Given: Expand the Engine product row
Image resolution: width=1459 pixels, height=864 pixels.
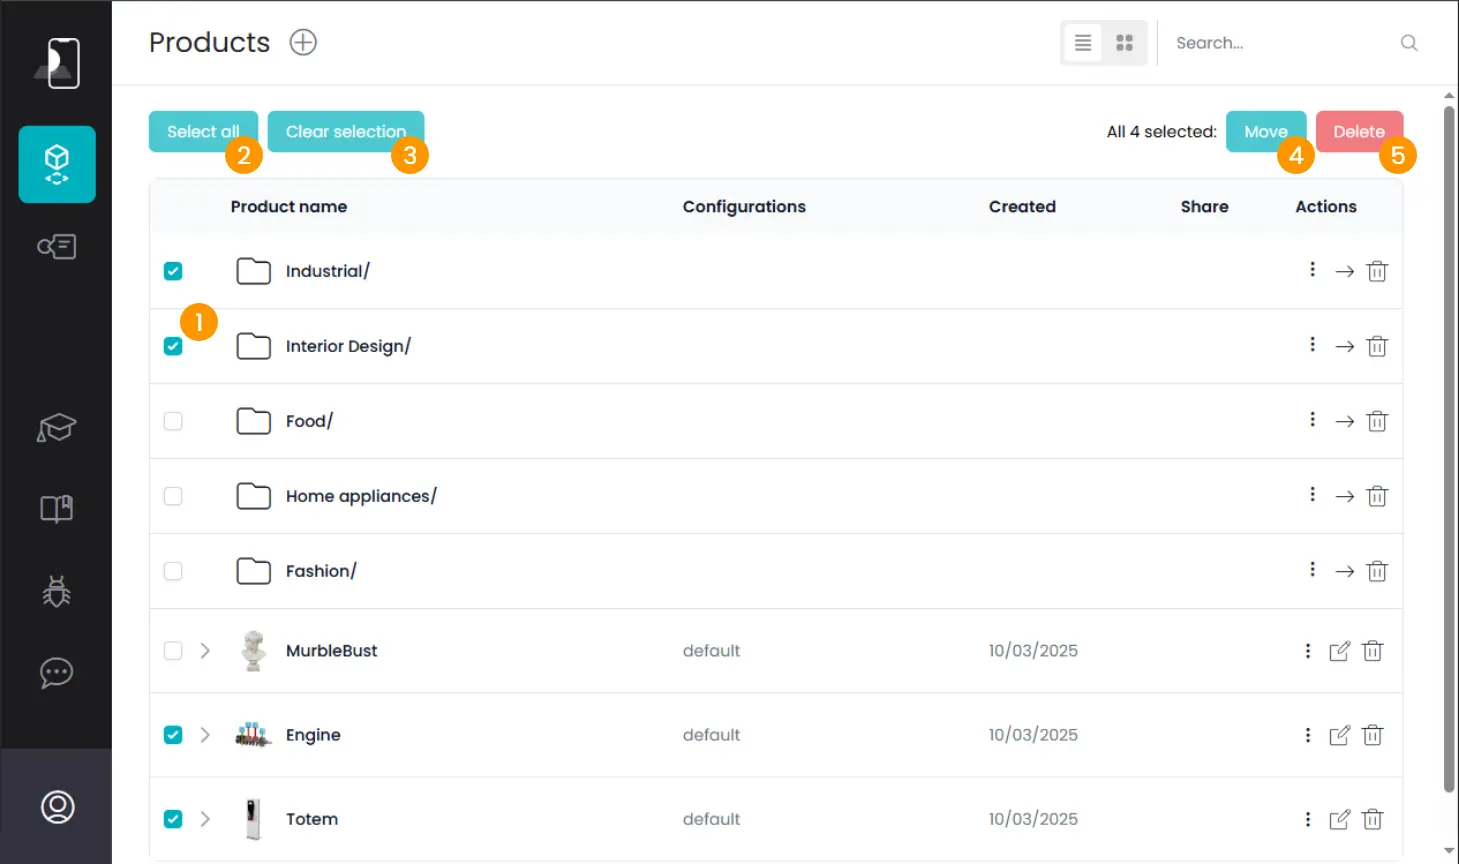Looking at the screenshot, I should click(205, 735).
